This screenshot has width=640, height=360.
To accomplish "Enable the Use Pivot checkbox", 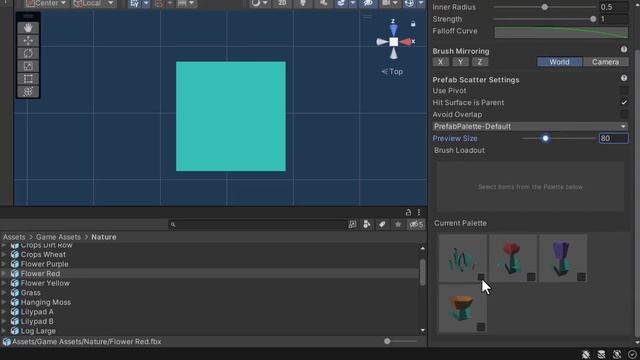I will [x=624, y=91].
